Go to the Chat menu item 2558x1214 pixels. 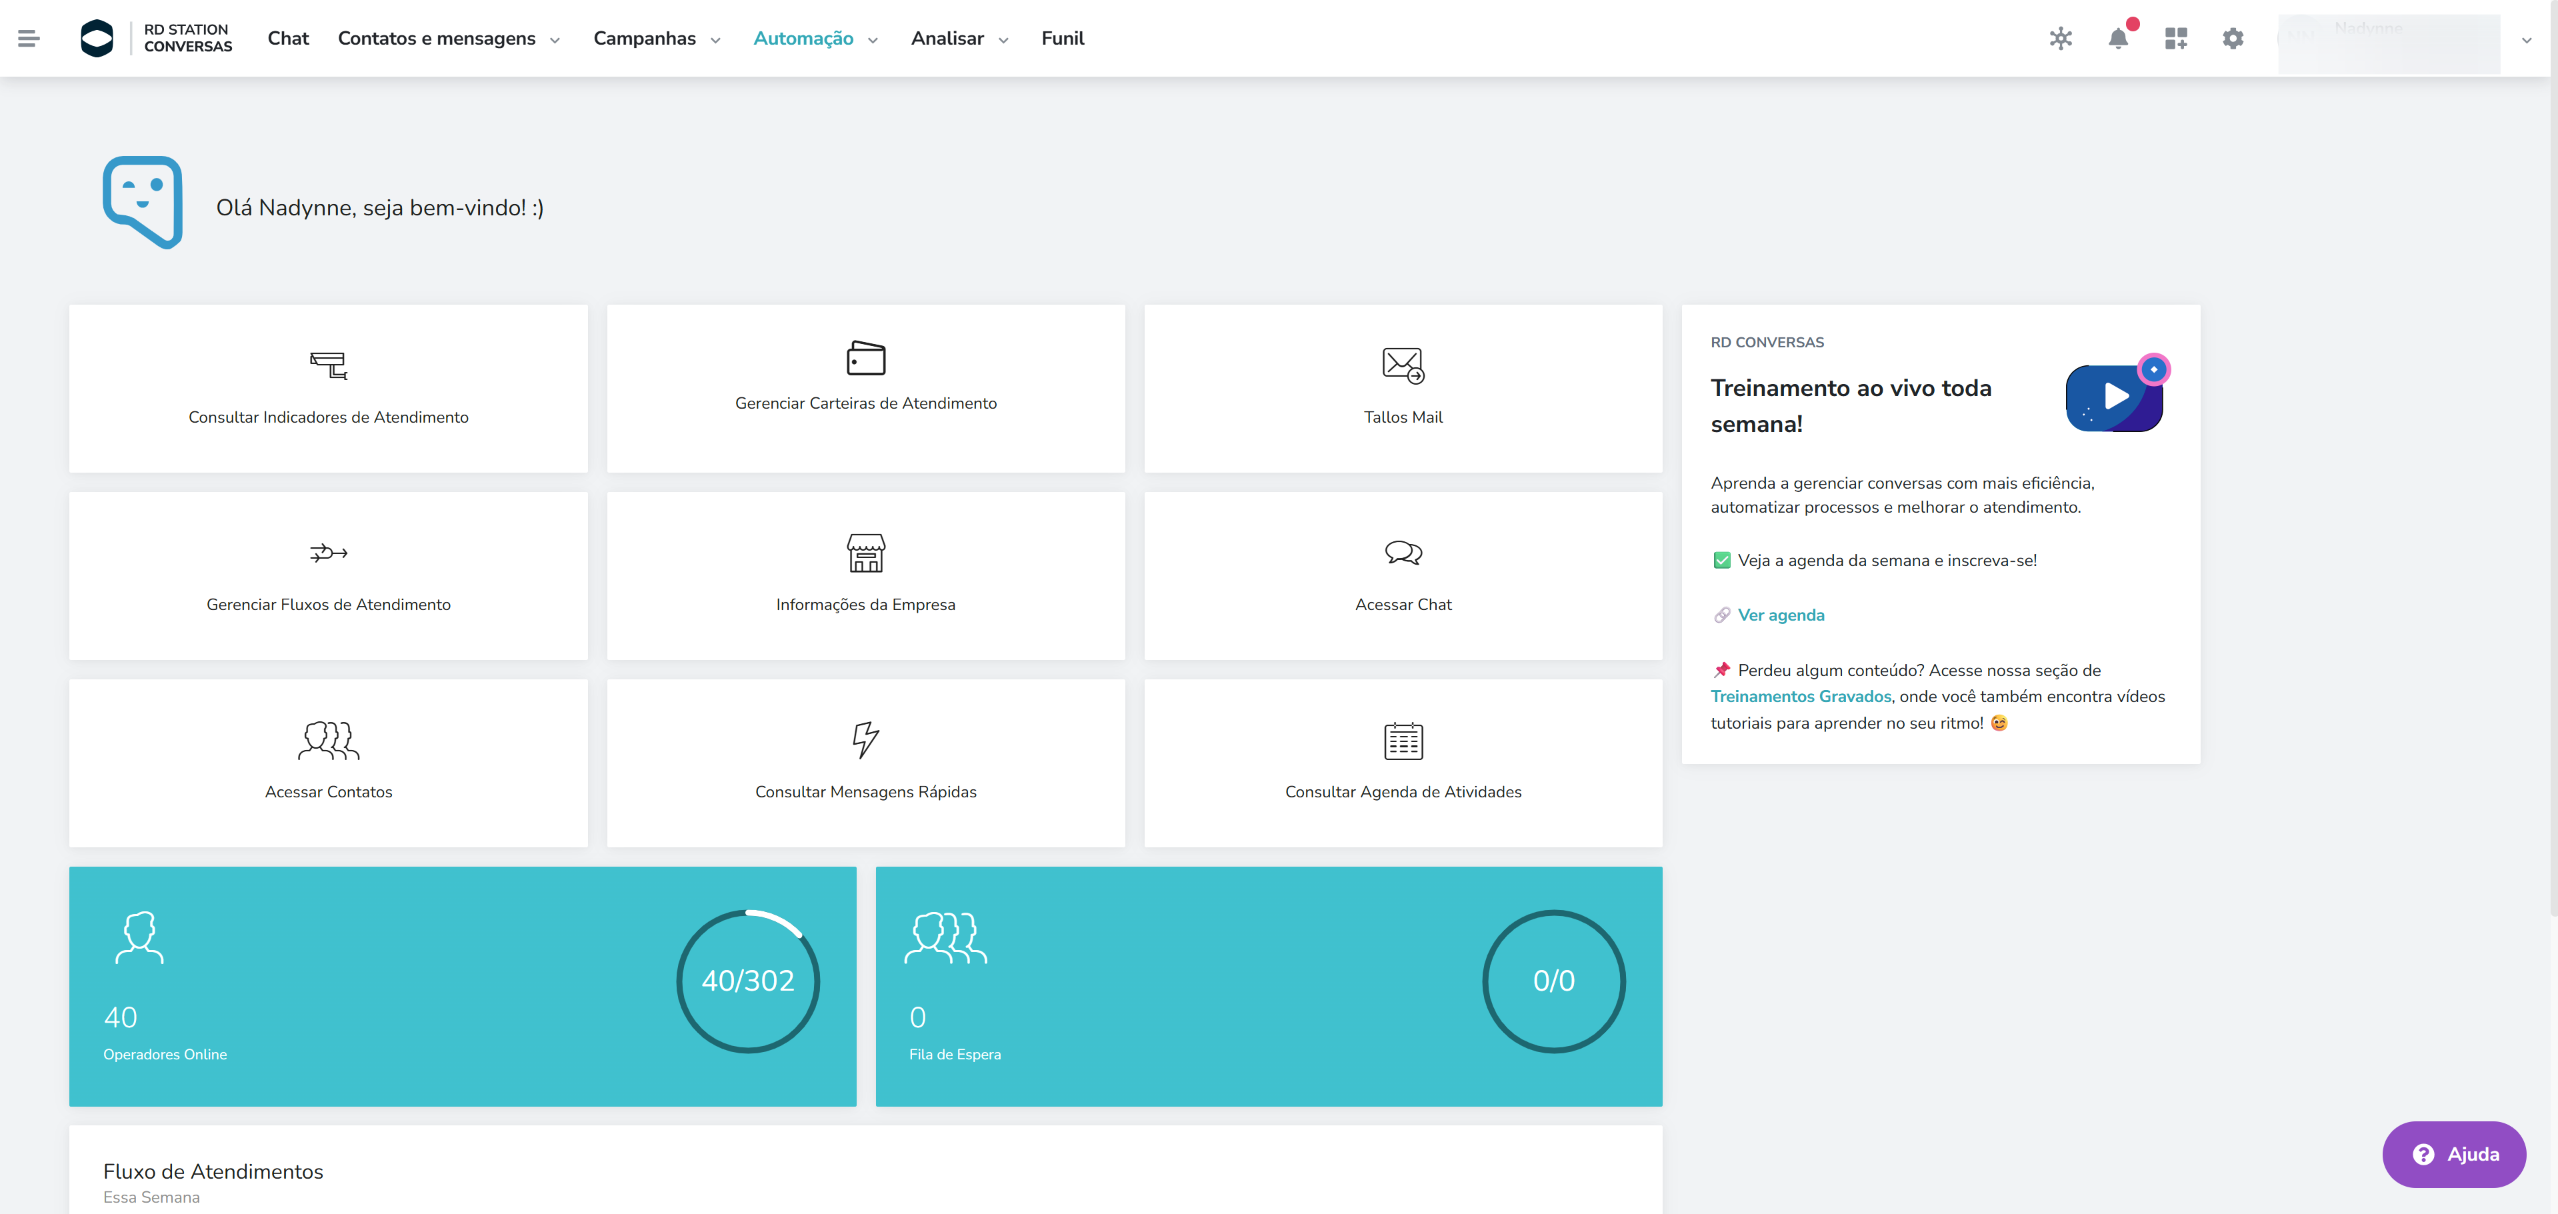pos(288,38)
